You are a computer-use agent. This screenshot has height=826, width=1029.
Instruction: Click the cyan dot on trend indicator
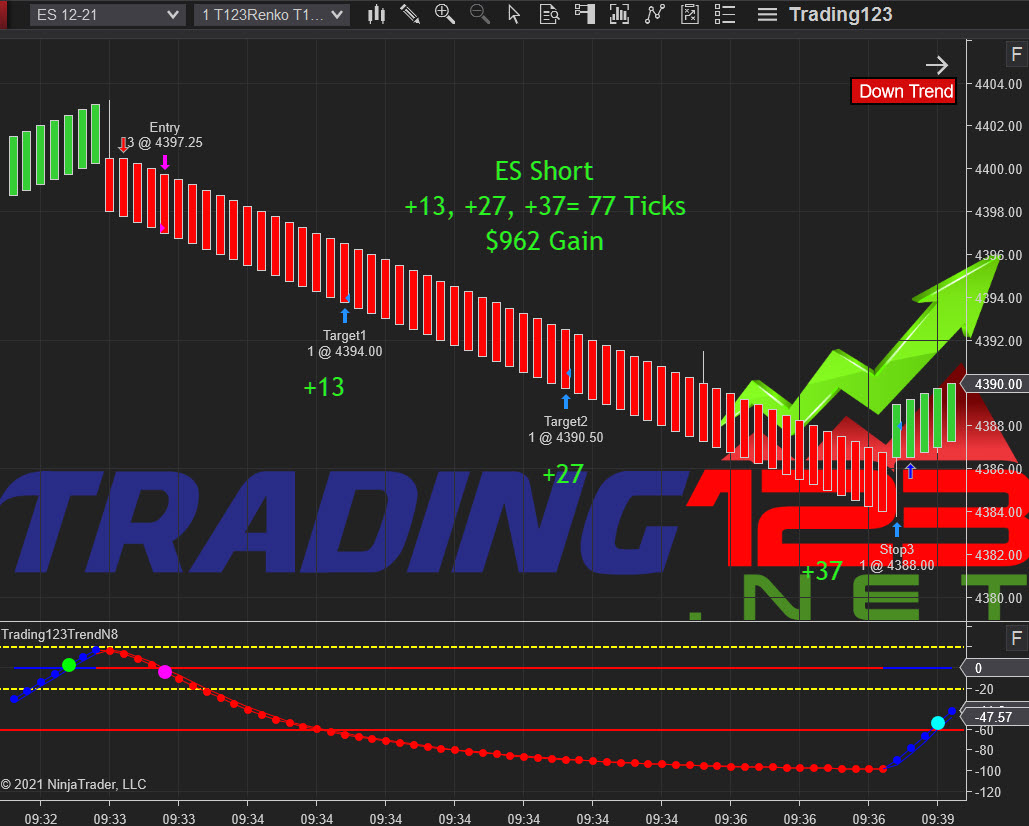[938, 723]
